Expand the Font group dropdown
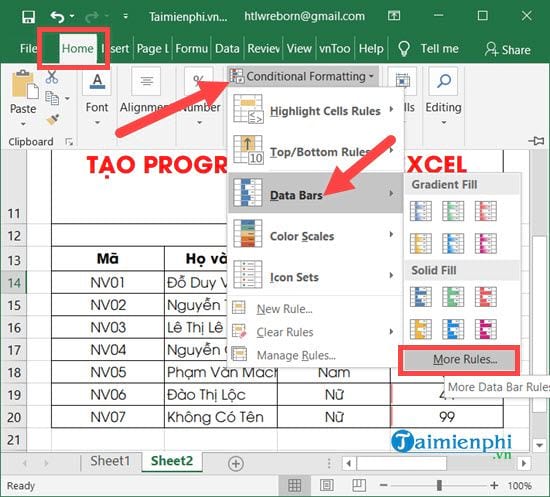This screenshot has width=550, height=497. click(x=97, y=123)
